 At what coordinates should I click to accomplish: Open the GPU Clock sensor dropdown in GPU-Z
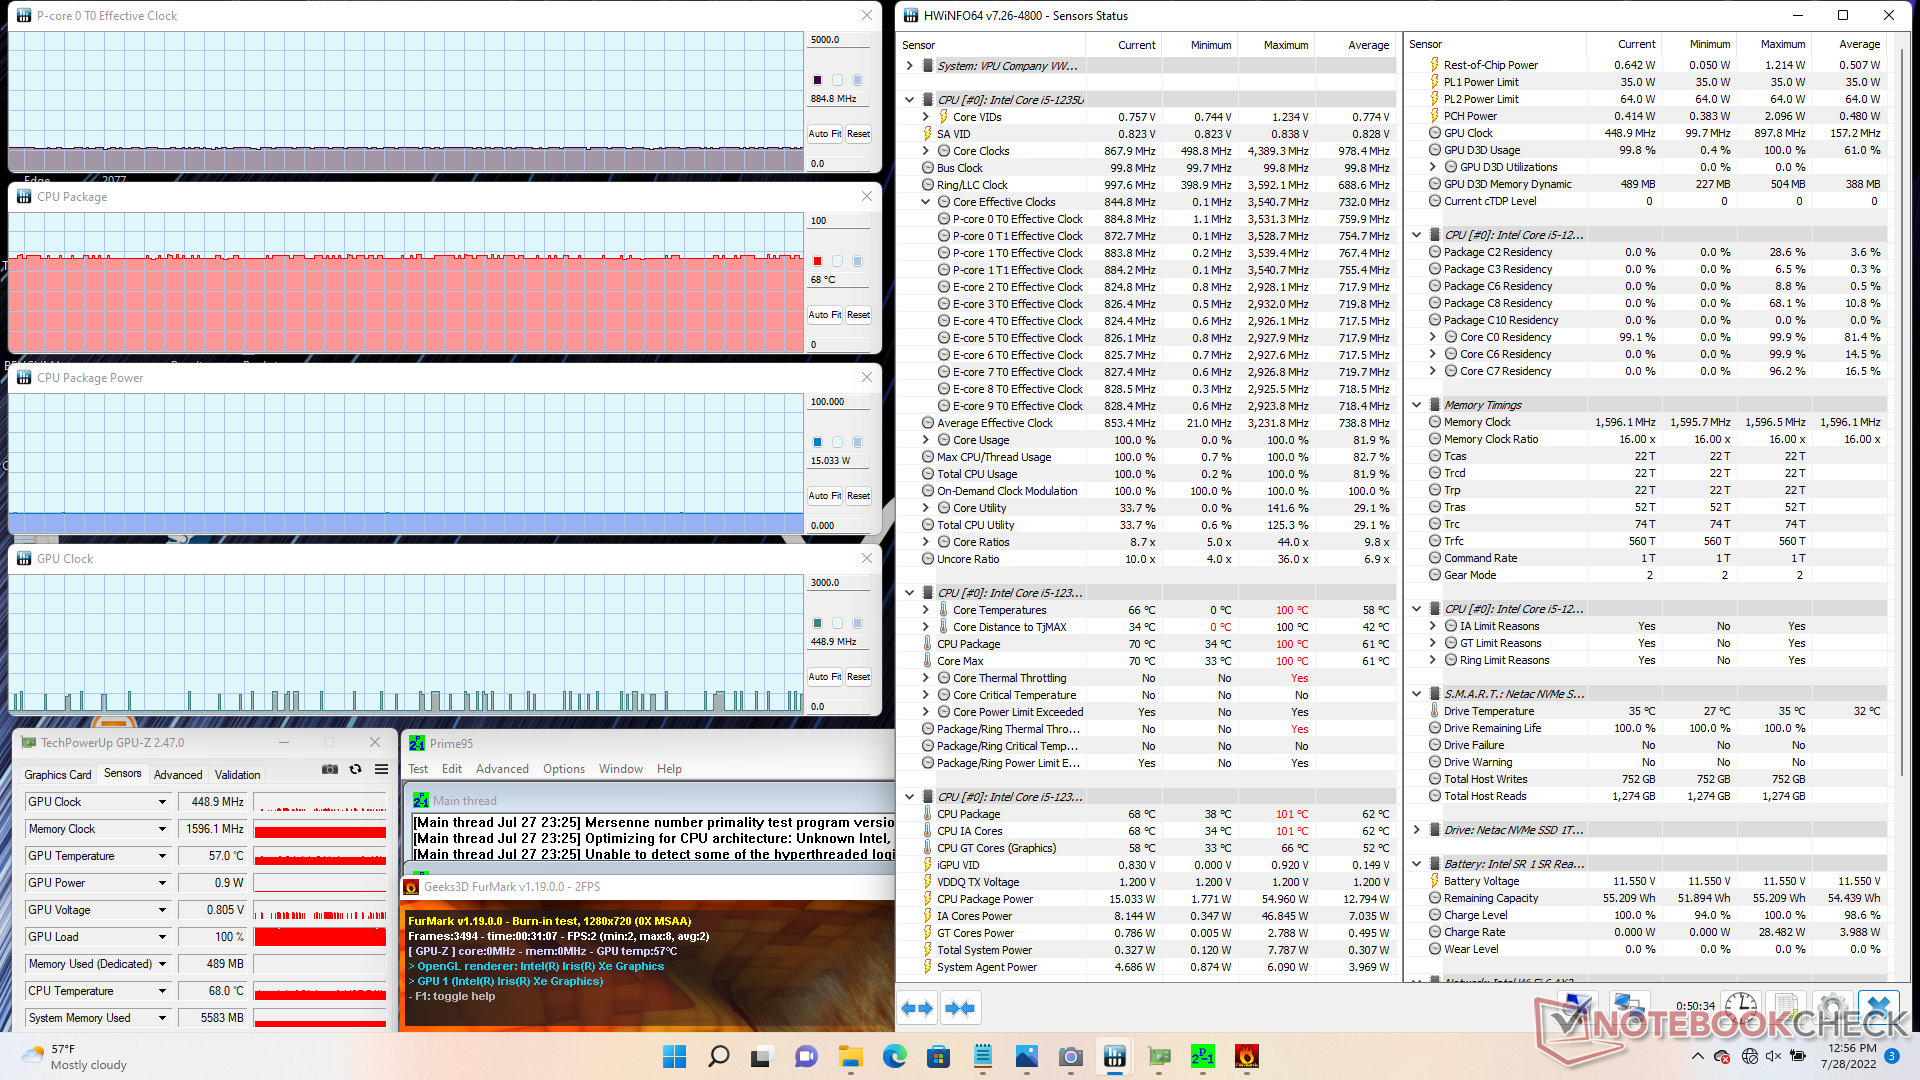click(162, 802)
